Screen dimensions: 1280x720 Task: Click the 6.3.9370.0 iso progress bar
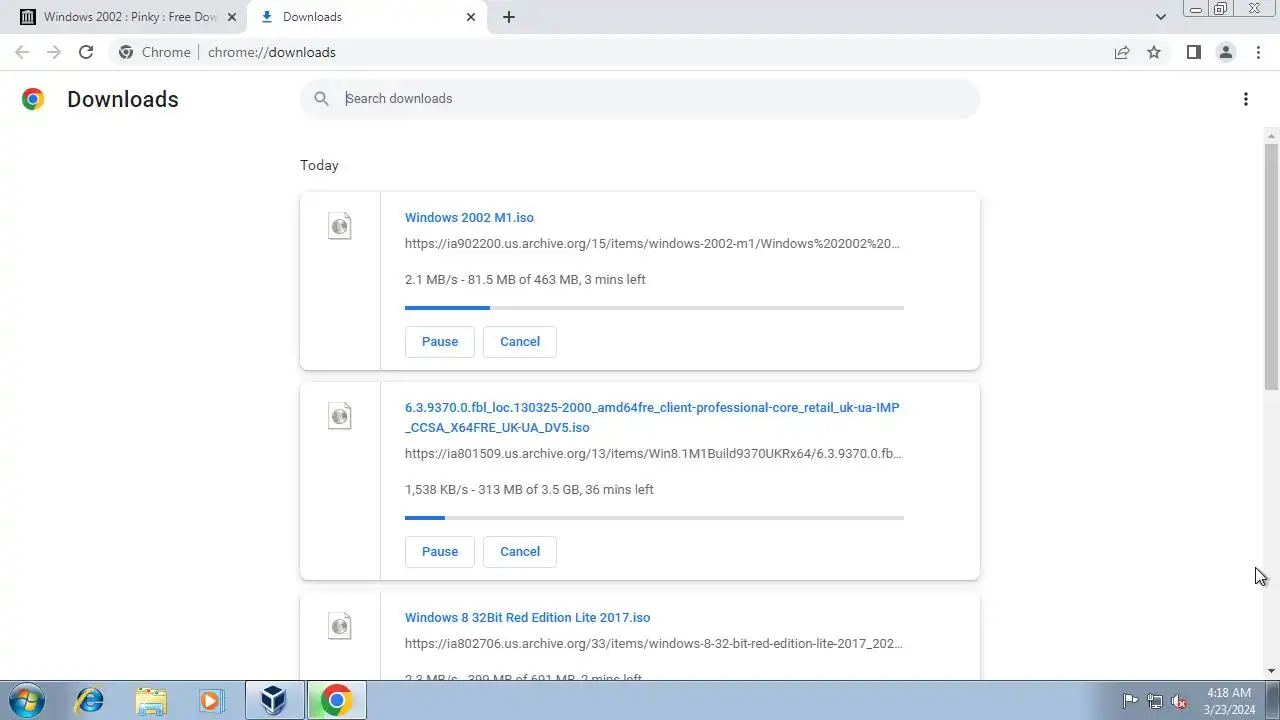tap(654, 518)
